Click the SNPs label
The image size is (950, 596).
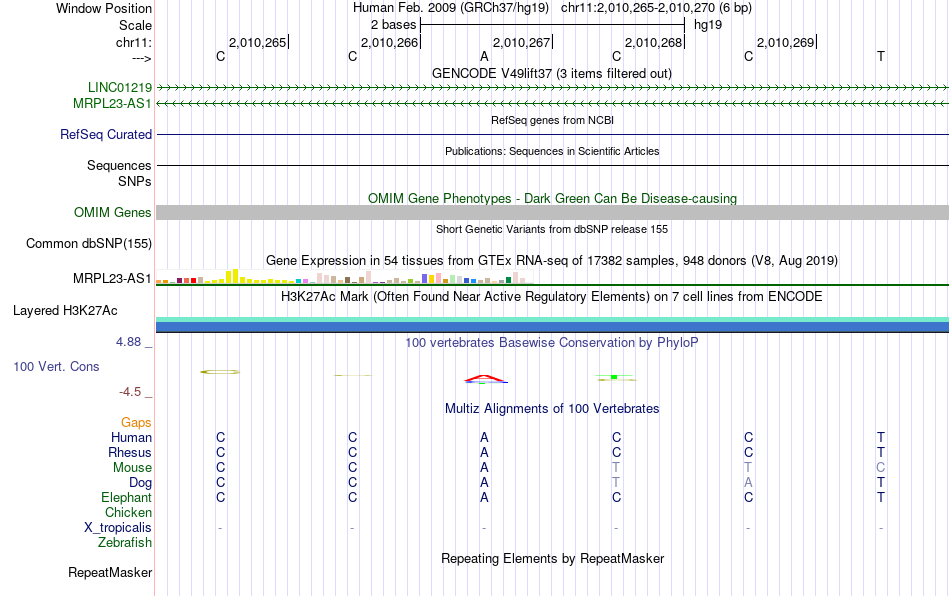(x=135, y=181)
